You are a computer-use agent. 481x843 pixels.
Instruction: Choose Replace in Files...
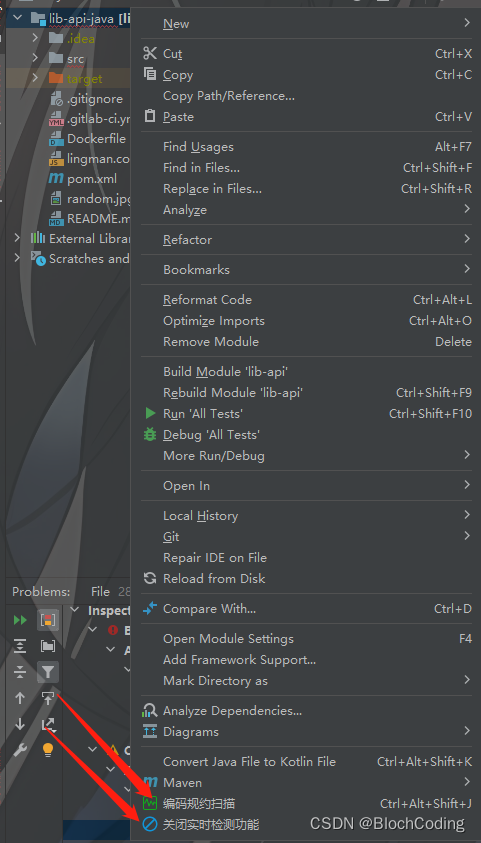[x=306, y=188]
